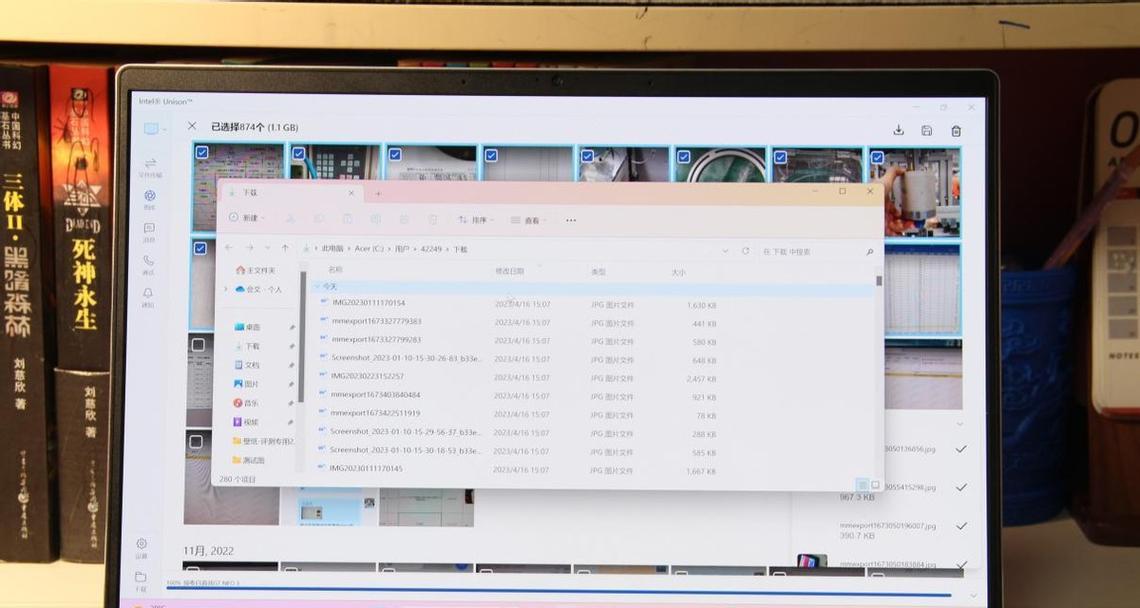Go back with Explorer's back arrow
This screenshot has width=1140, height=608.
coord(229,248)
